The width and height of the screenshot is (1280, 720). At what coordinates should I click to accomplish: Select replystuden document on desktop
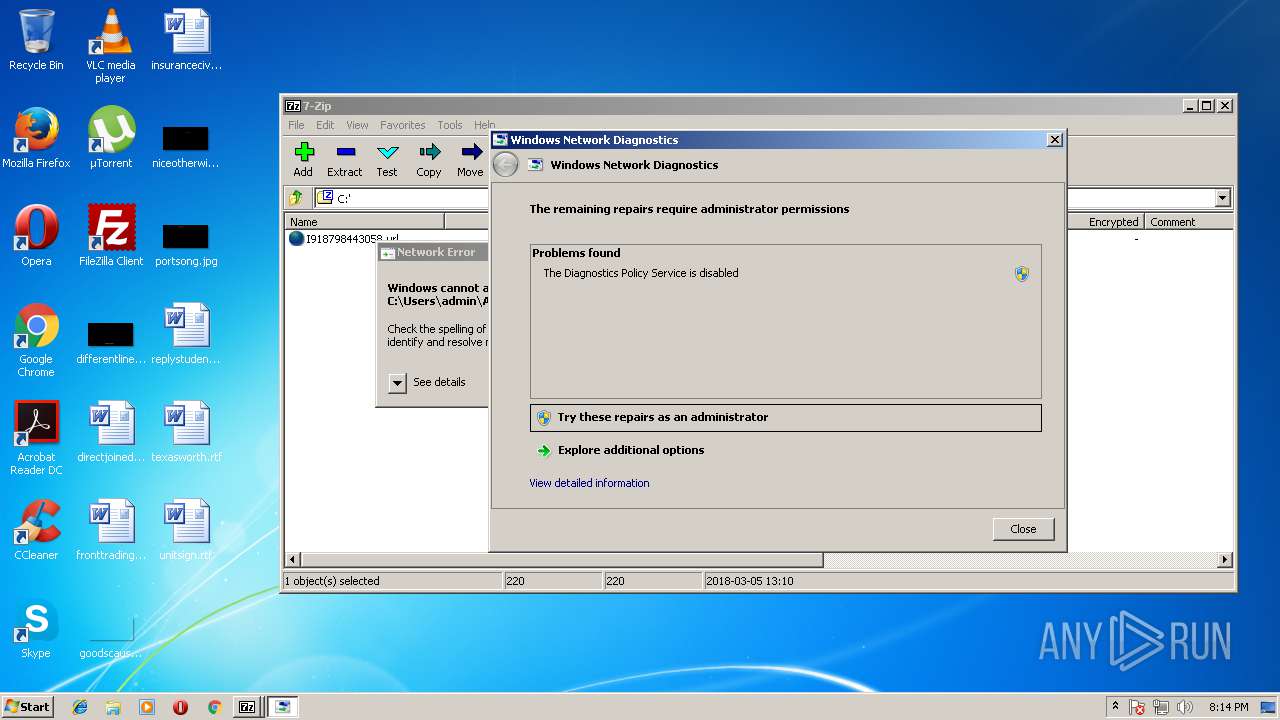(186, 334)
